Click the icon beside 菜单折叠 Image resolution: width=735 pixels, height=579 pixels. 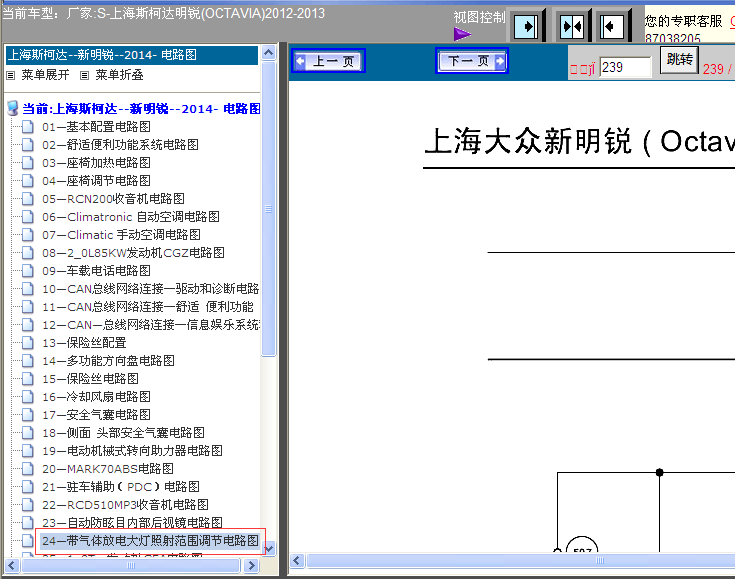[84, 75]
